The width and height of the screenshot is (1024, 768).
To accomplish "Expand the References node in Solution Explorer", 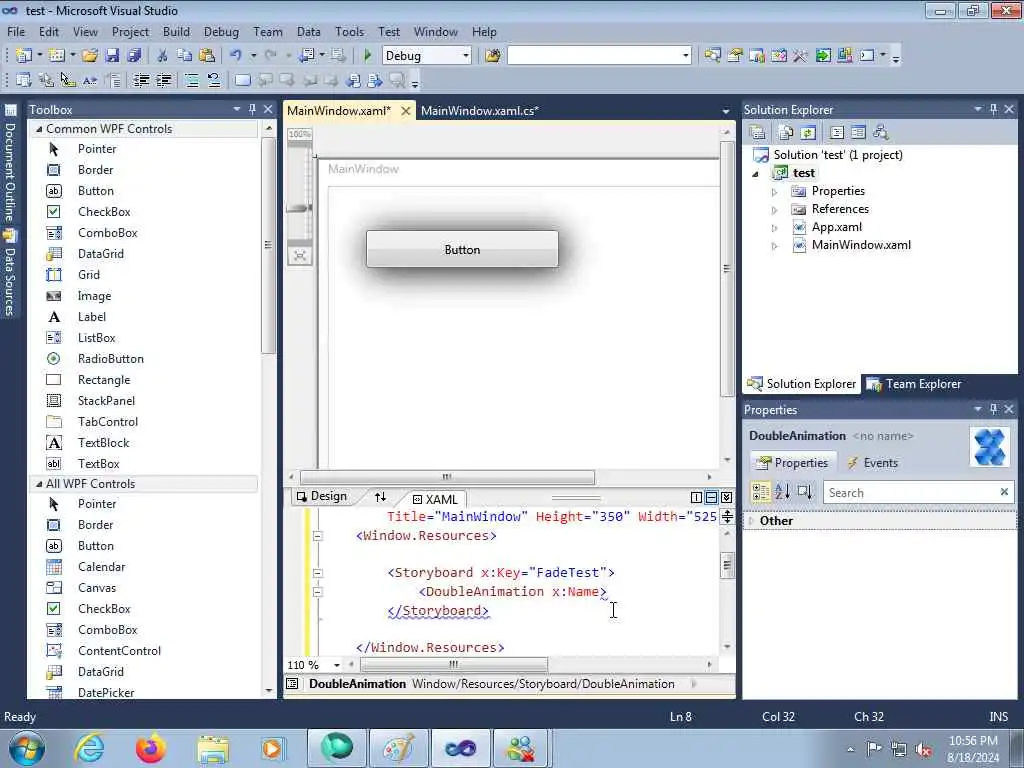I will point(775,210).
